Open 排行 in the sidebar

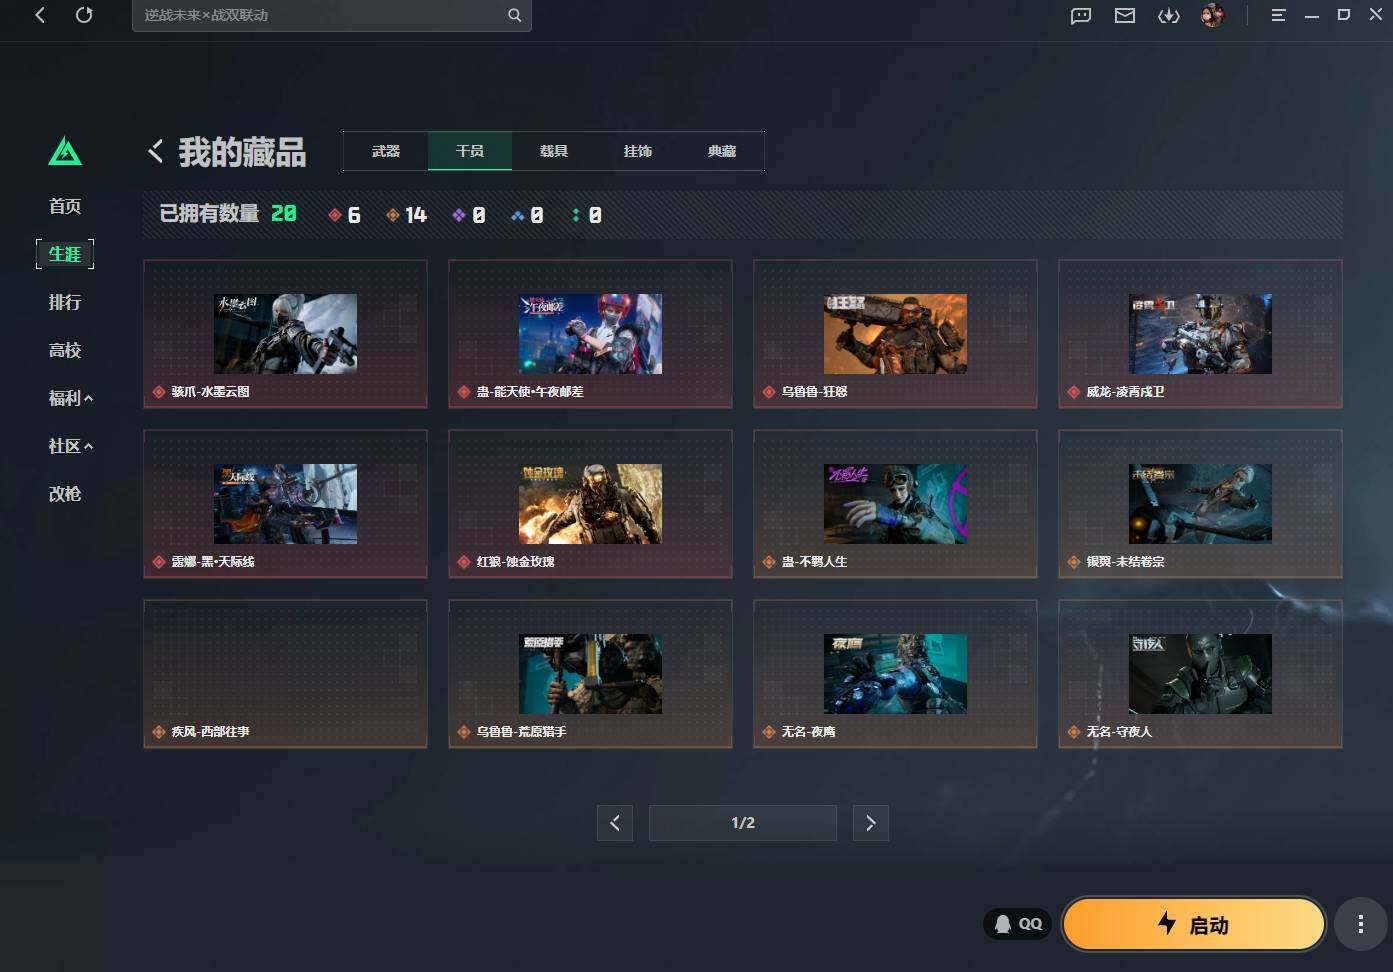[65, 302]
